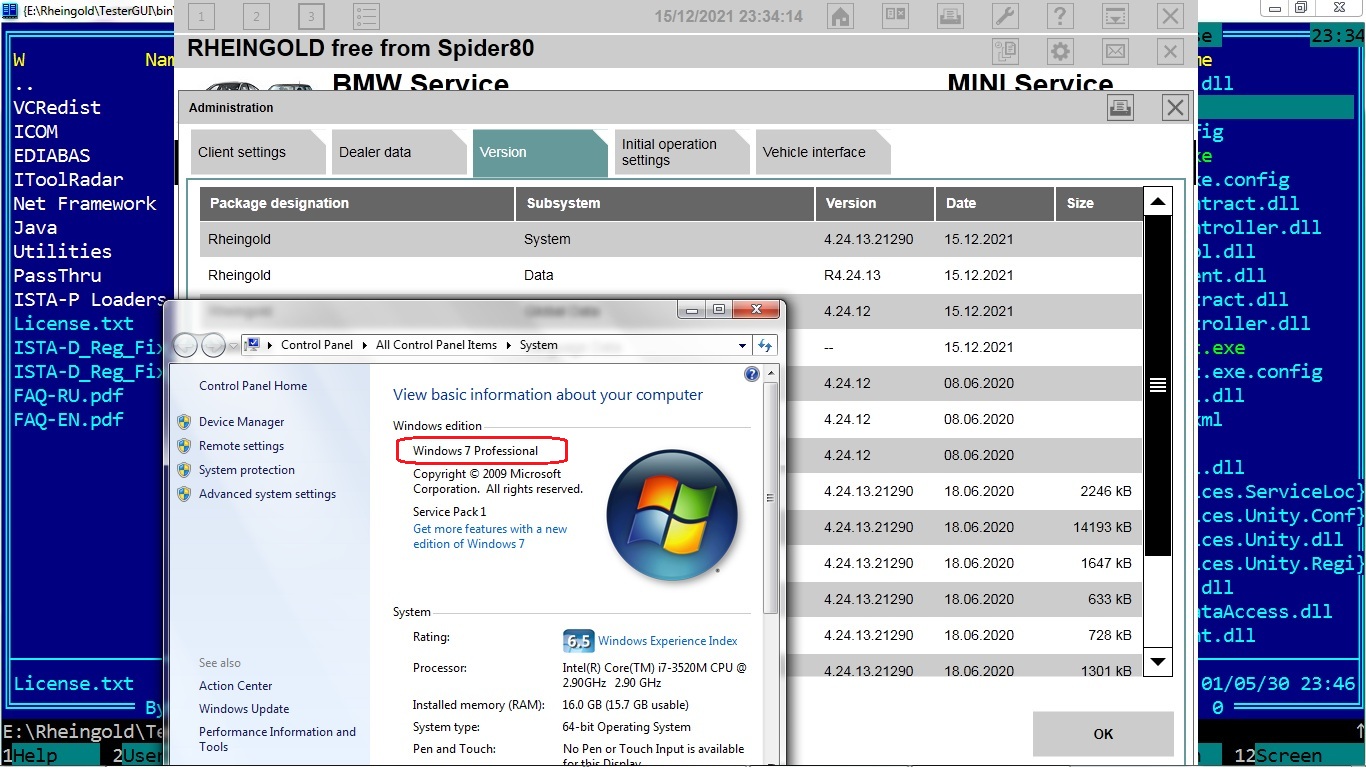Open Windows Update link

click(x=244, y=709)
